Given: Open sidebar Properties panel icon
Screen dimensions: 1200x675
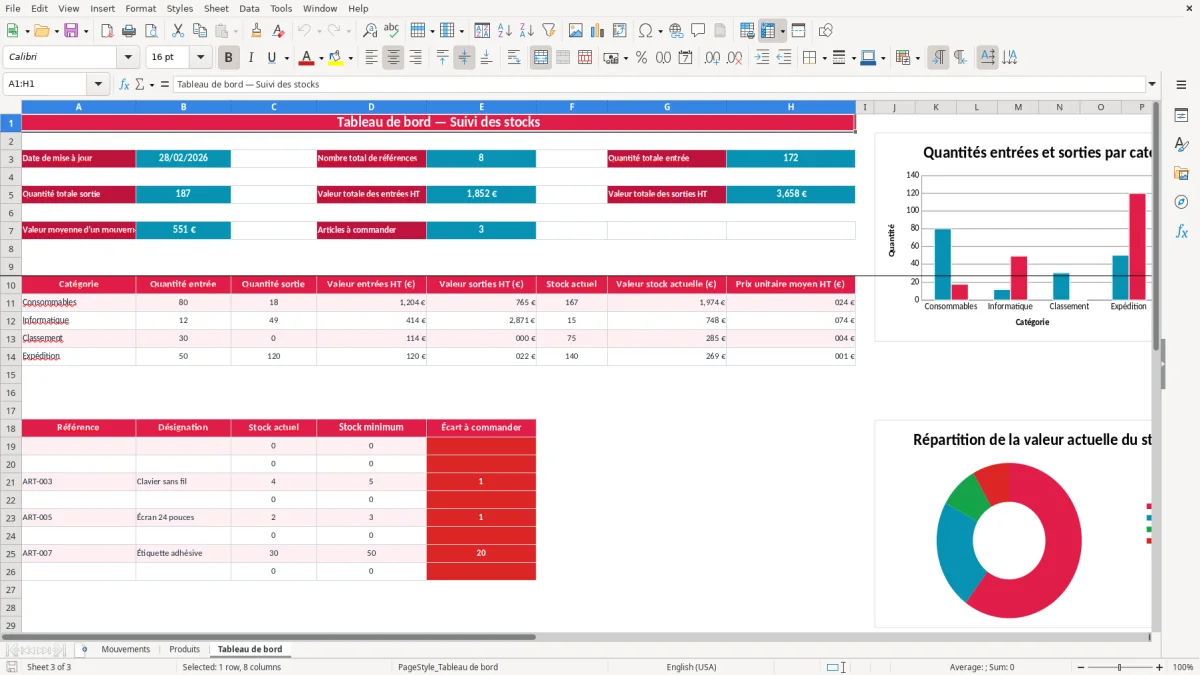Looking at the screenshot, I should click(1181, 116).
